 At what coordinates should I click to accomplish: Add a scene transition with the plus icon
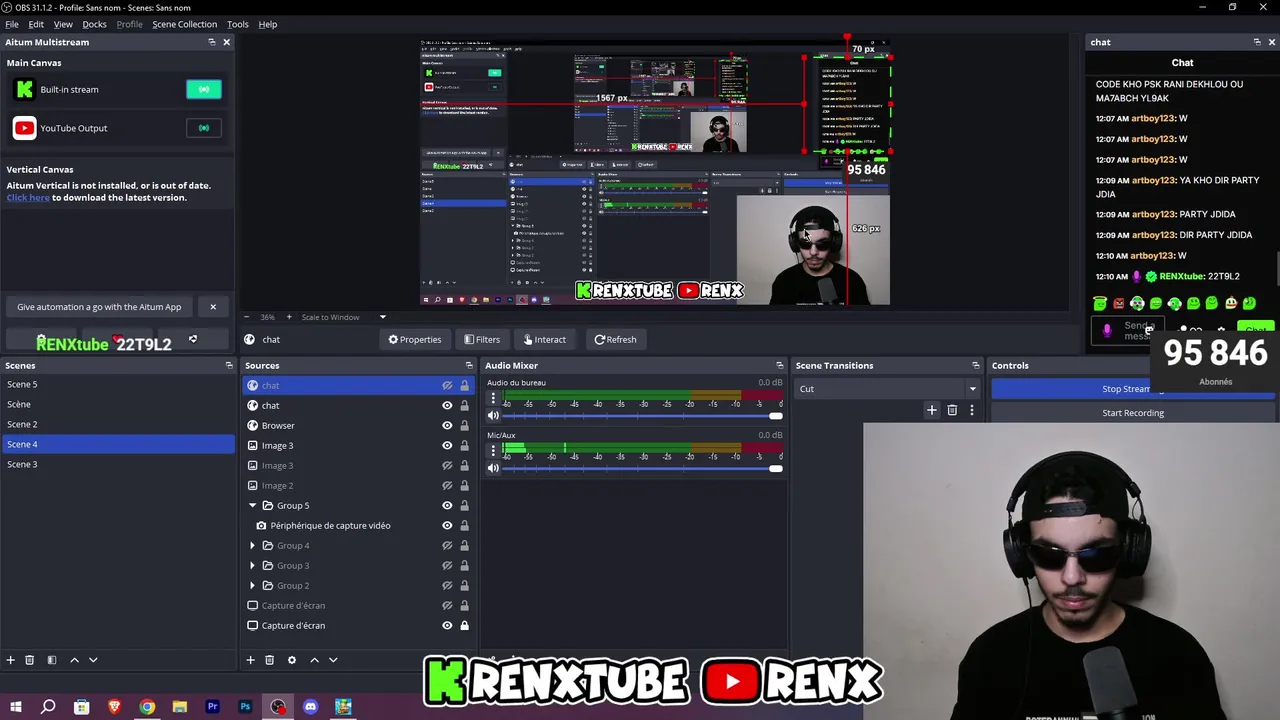[x=932, y=410]
